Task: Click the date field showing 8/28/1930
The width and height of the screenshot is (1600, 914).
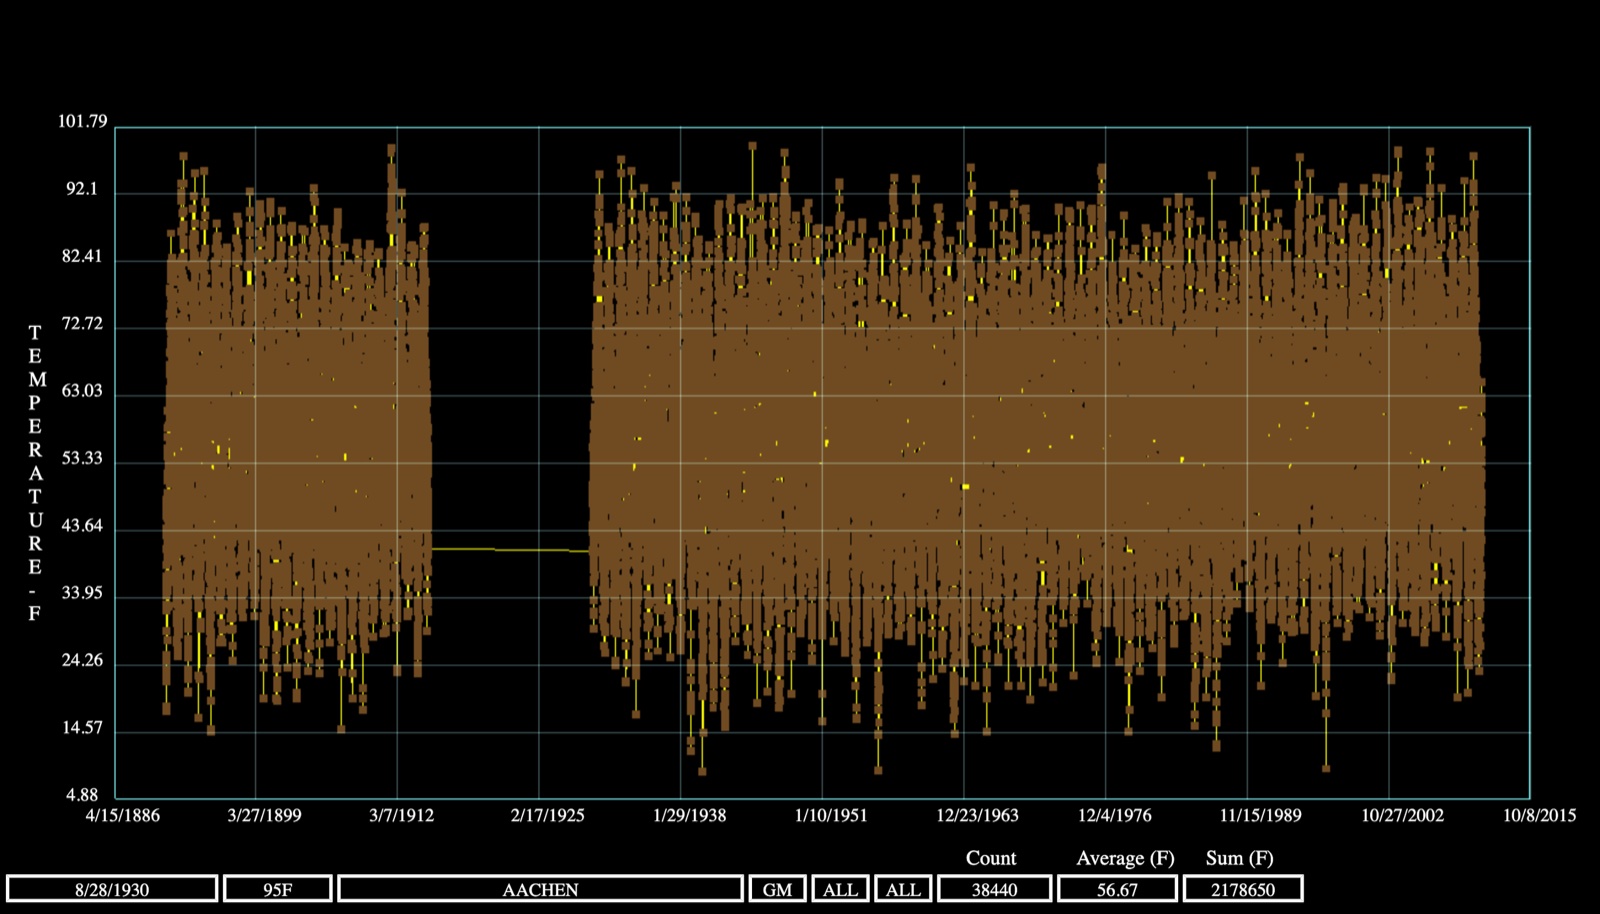Action: (x=112, y=889)
